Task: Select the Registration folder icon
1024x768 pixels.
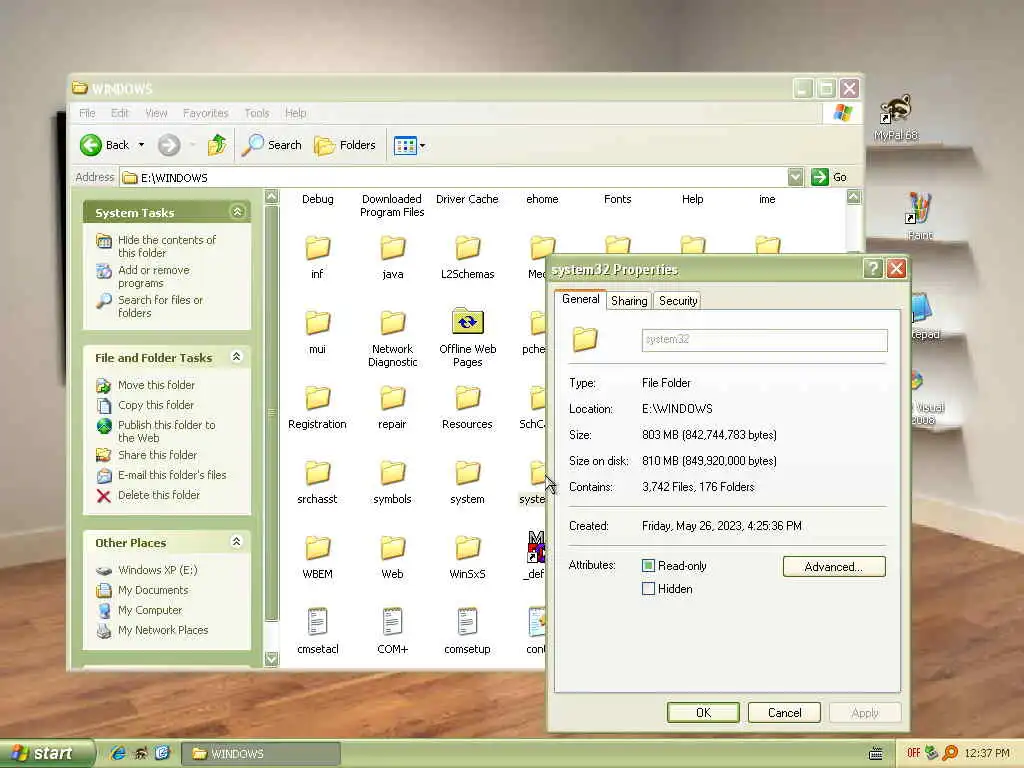Action: [317, 398]
